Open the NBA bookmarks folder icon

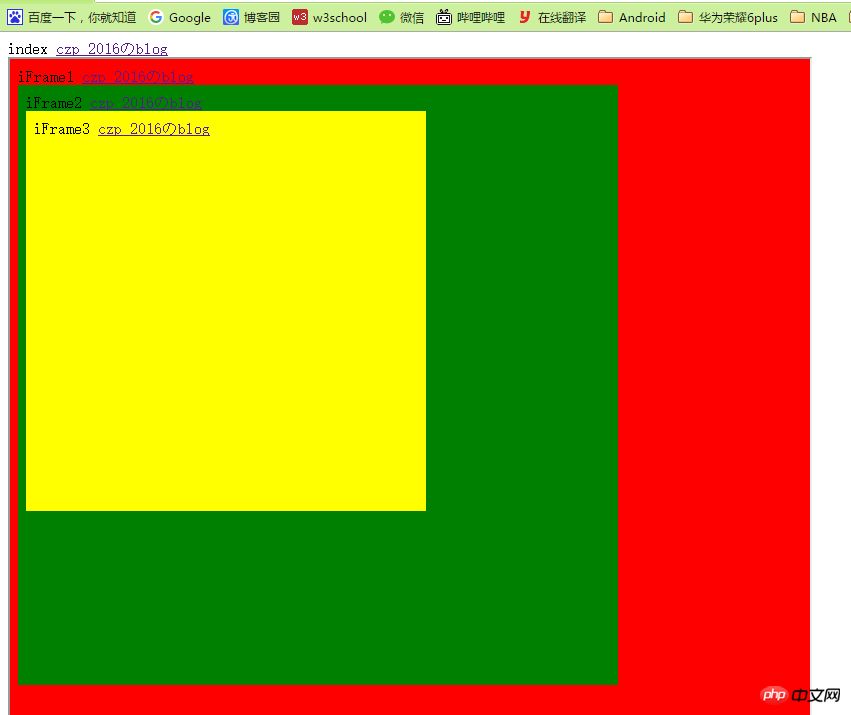point(797,17)
